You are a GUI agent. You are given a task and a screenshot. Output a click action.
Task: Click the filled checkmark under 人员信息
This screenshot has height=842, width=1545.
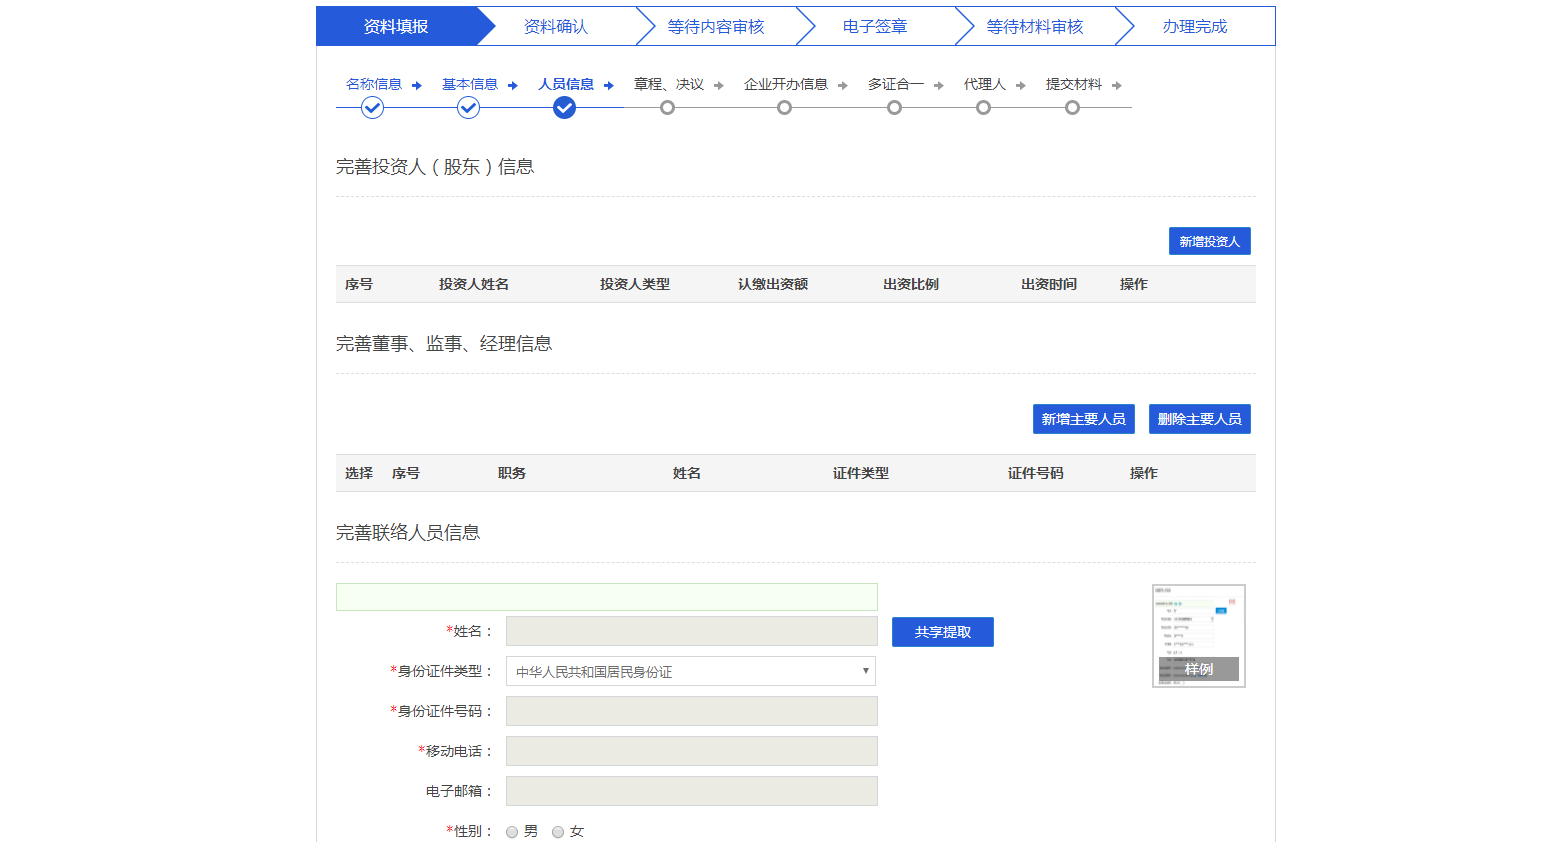click(x=564, y=108)
